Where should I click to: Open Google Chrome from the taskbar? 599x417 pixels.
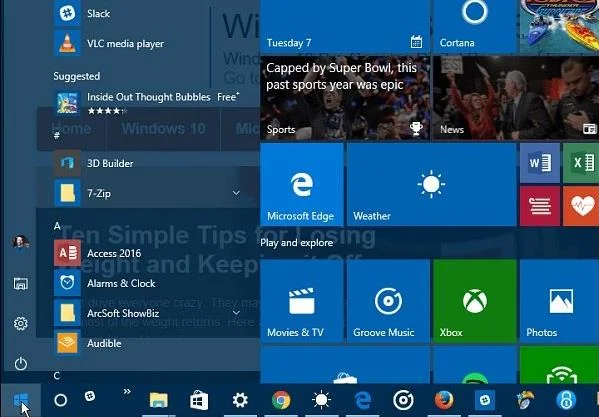point(281,400)
